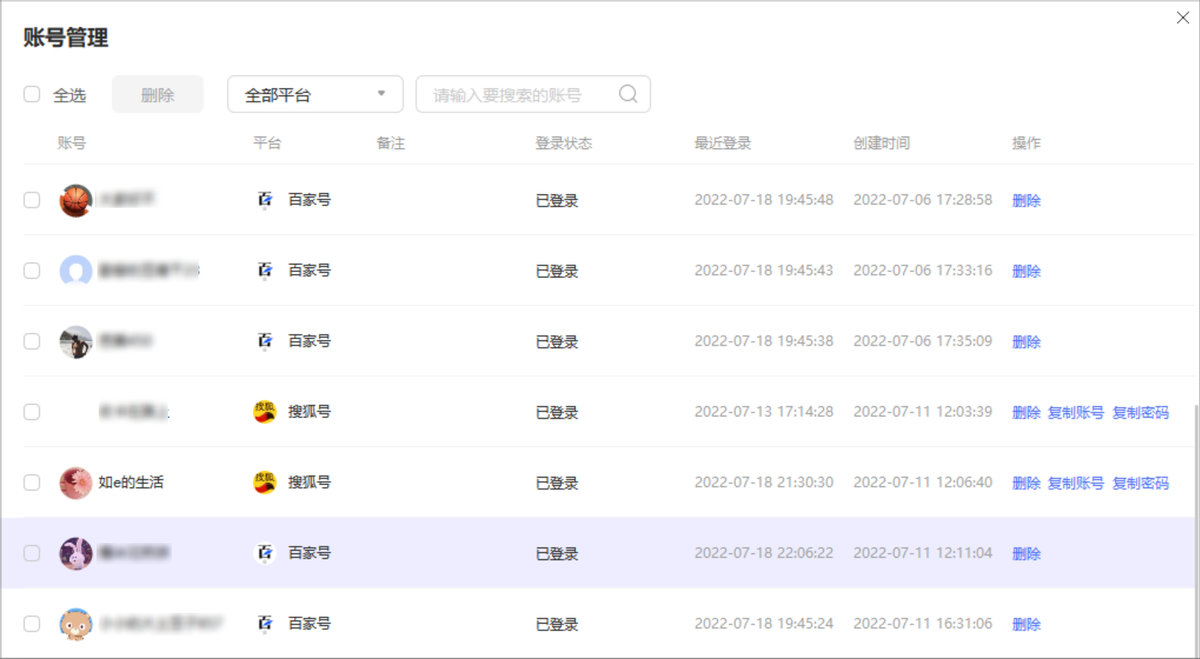This screenshot has height=659, width=1200.
Task: Focus the account search input field
Action: tap(533, 94)
